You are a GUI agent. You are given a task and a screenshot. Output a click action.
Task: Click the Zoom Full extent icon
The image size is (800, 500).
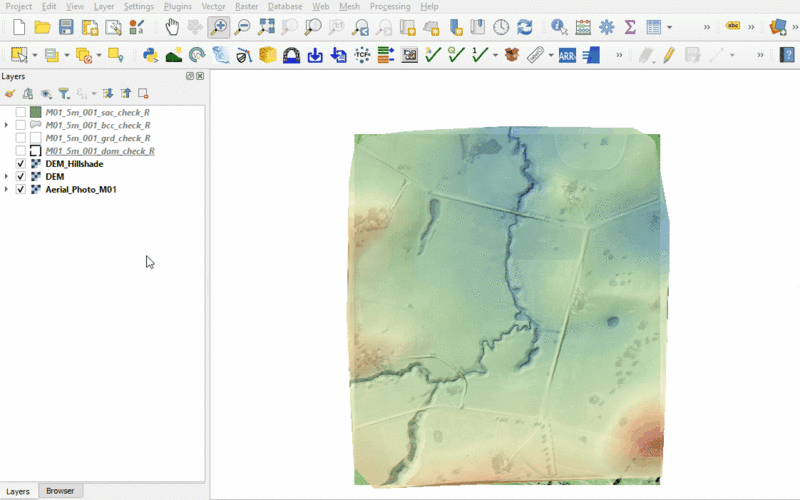[x=266, y=27]
